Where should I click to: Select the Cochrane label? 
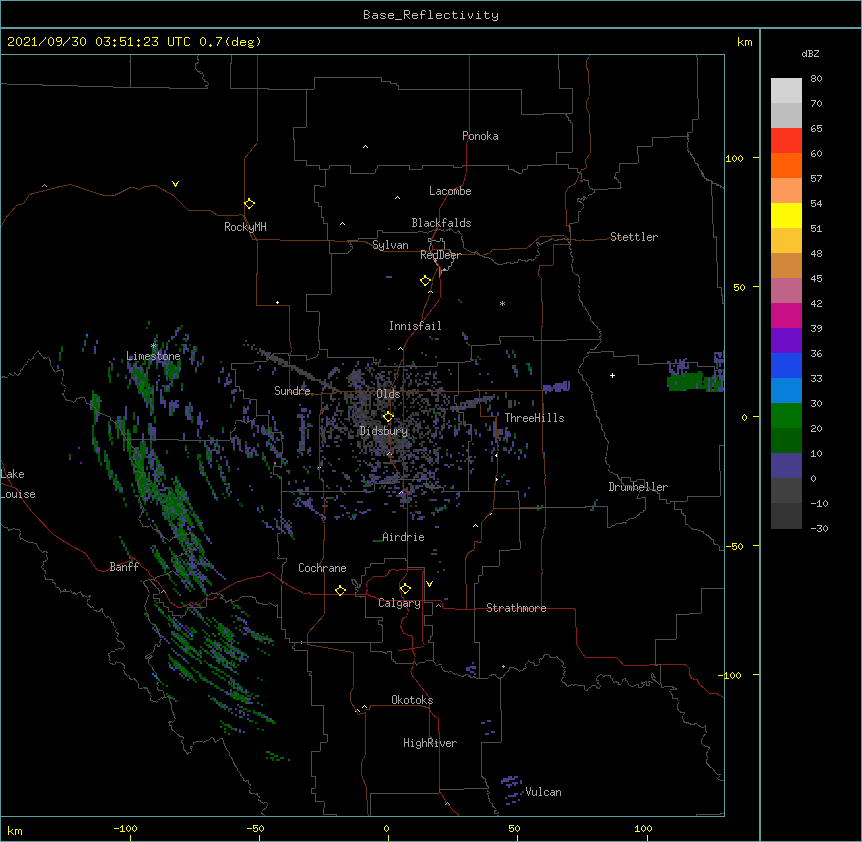tap(322, 568)
